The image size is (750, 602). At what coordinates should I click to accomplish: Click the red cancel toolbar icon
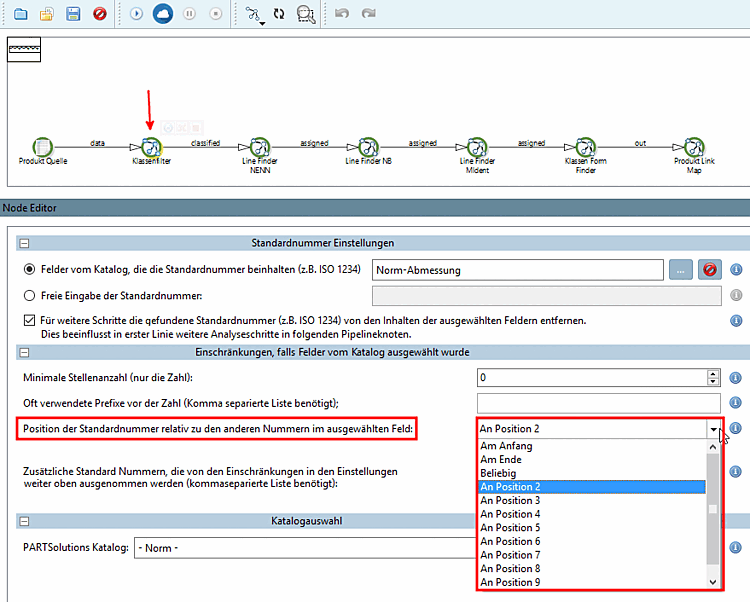pos(99,14)
